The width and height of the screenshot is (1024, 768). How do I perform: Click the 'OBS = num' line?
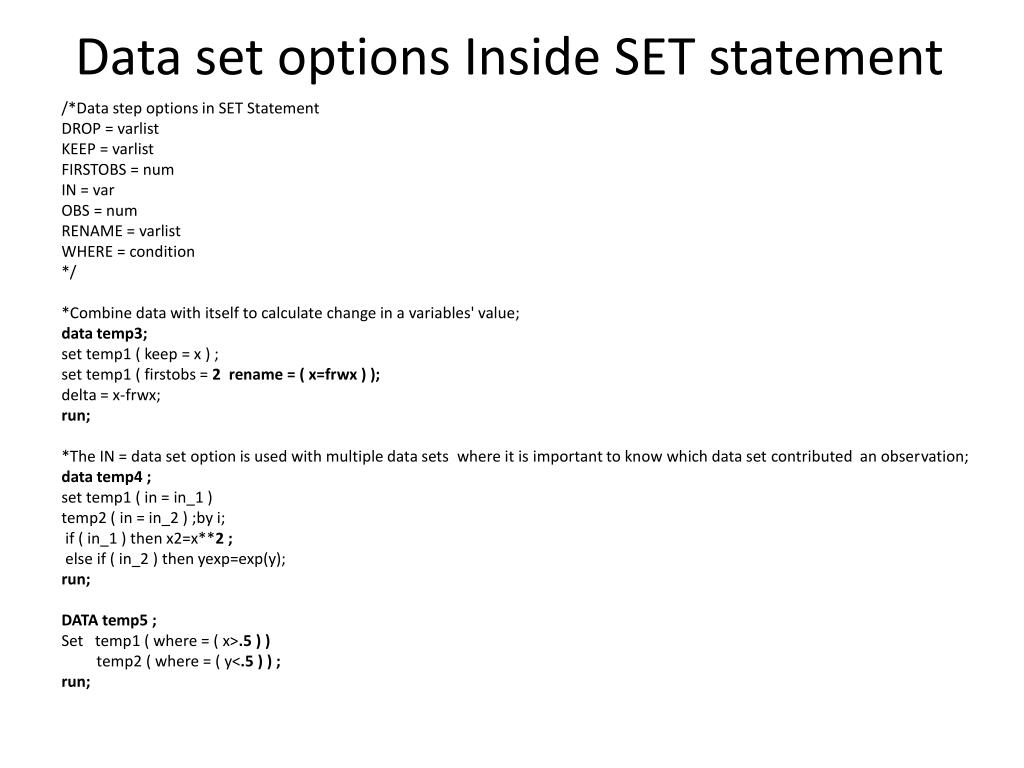[99, 210]
